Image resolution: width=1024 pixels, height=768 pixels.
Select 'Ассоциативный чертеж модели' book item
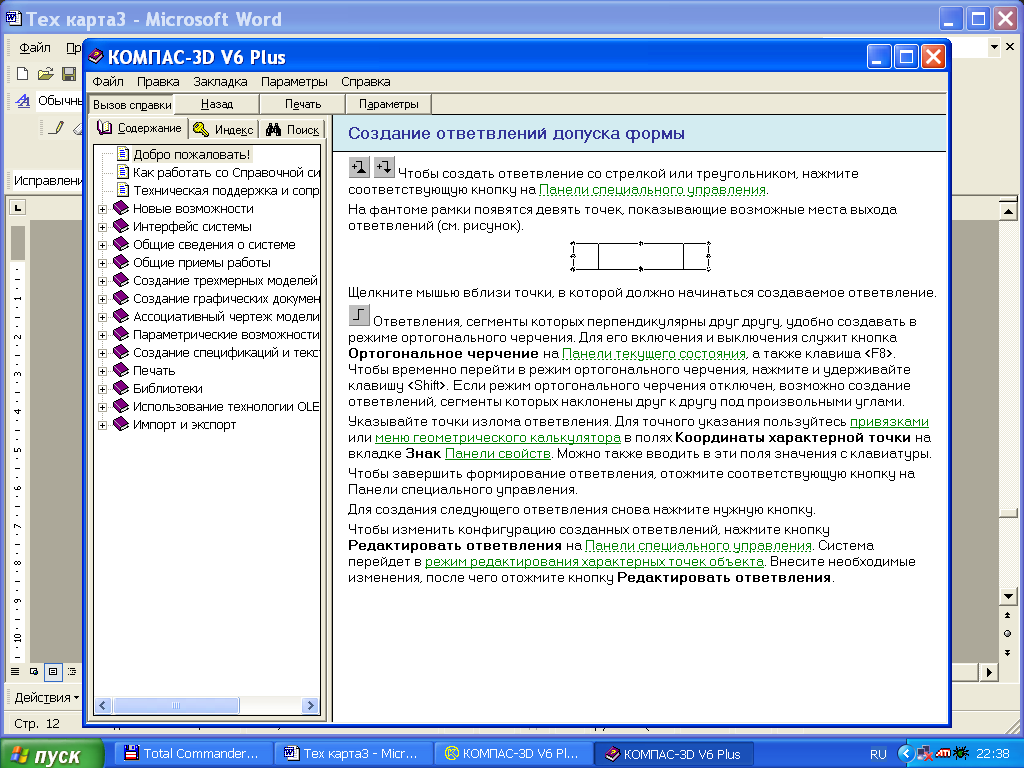(x=226, y=317)
